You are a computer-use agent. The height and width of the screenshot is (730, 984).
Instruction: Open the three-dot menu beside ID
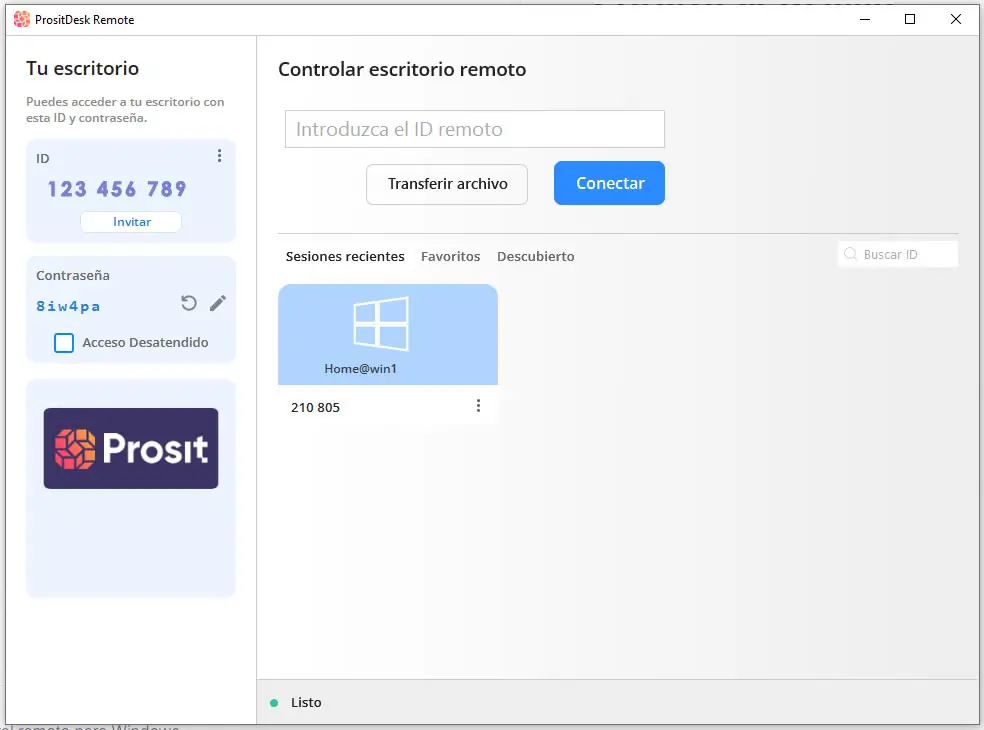(220, 156)
